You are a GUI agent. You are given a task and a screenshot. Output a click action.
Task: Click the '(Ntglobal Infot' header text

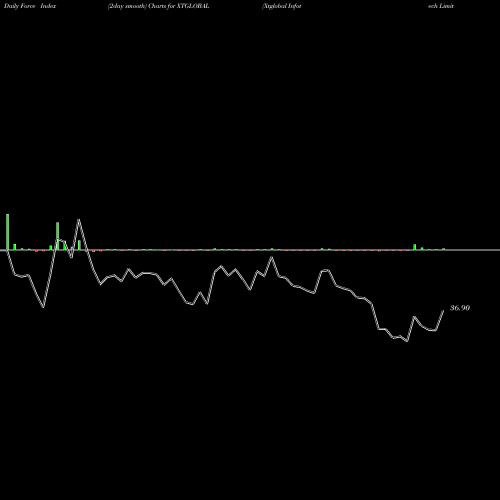[x=282, y=6]
